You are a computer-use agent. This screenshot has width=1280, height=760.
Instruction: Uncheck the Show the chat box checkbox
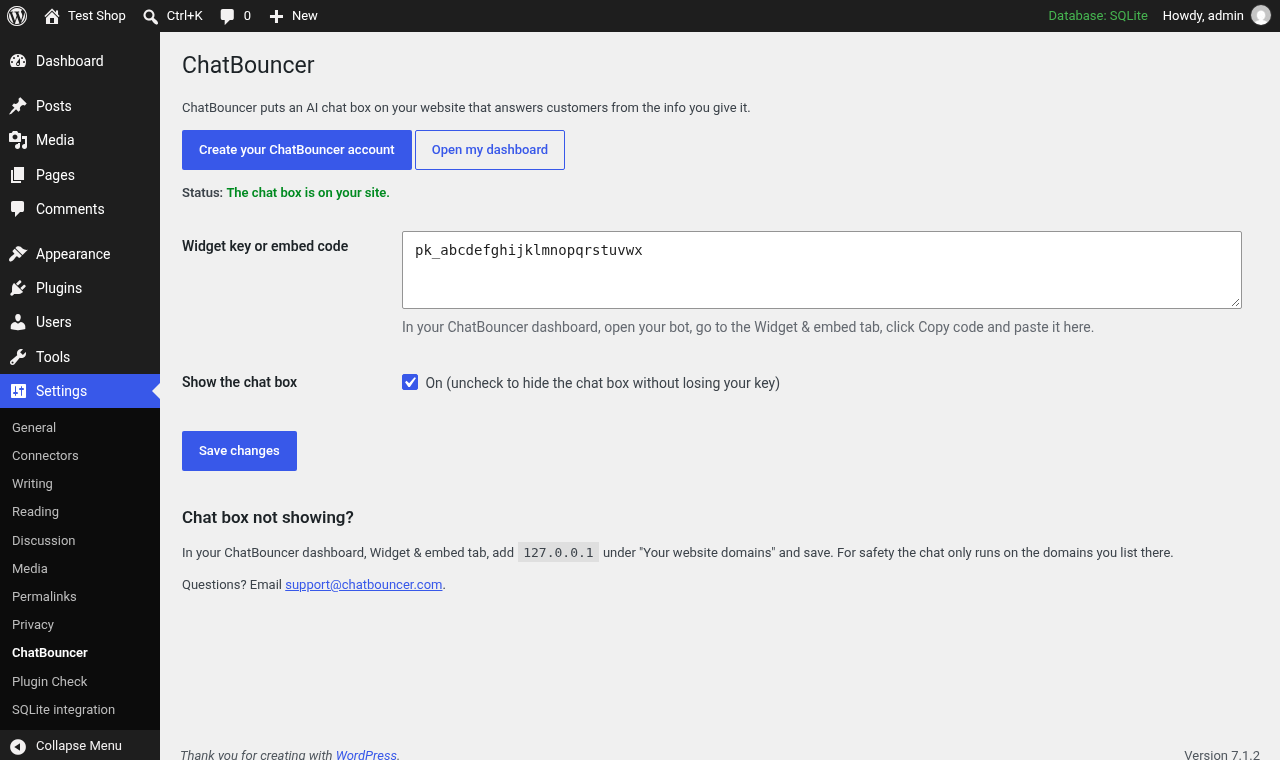coord(410,382)
